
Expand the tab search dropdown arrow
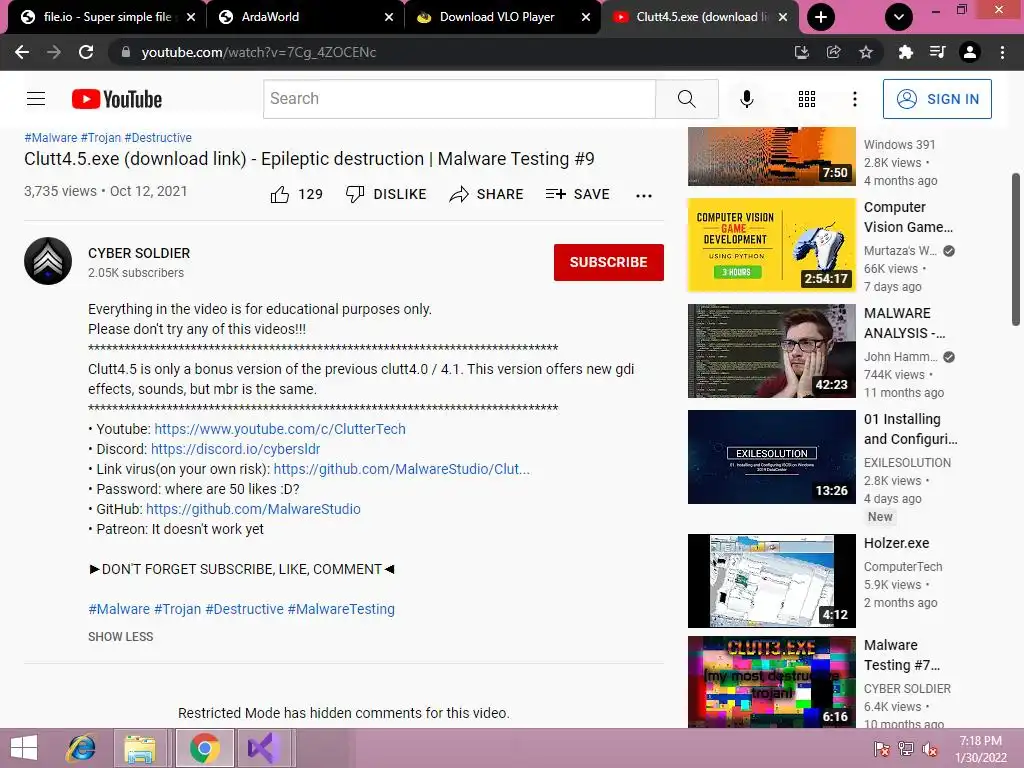899,17
